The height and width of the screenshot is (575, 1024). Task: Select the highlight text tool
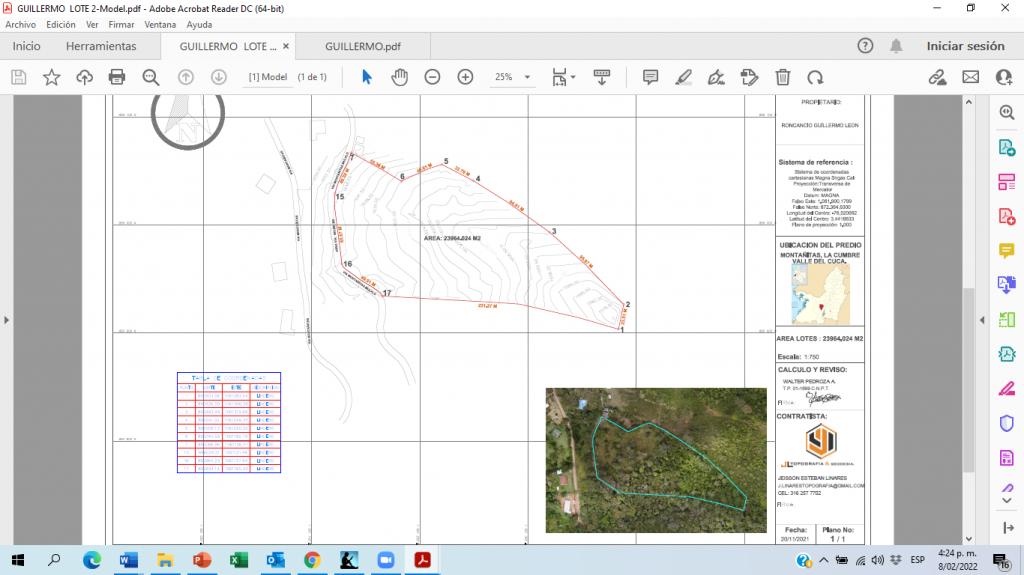pos(683,77)
